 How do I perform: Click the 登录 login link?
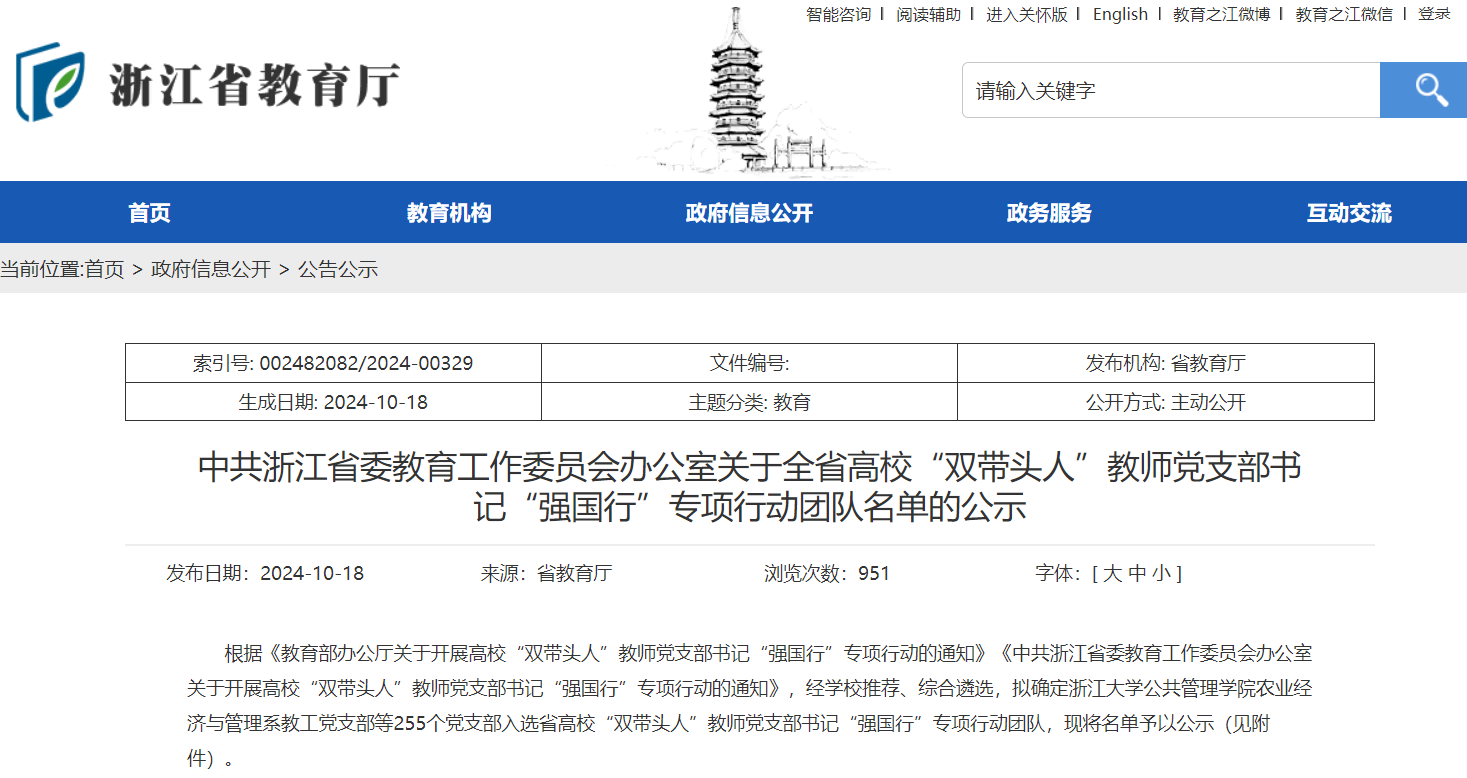[x=1434, y=14]
